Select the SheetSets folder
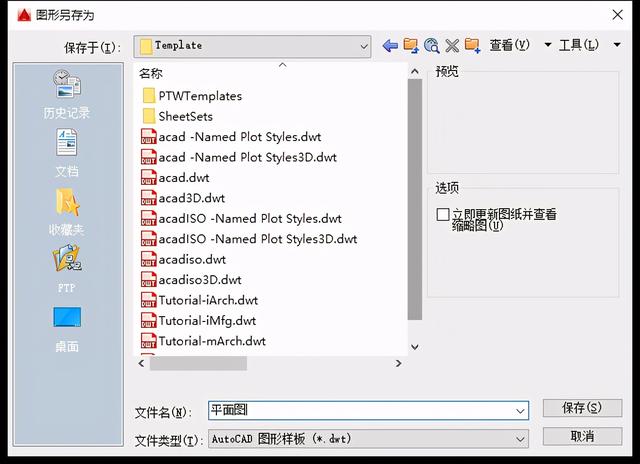The height and width of the screenshot is (464, 640). click(178, 116)
